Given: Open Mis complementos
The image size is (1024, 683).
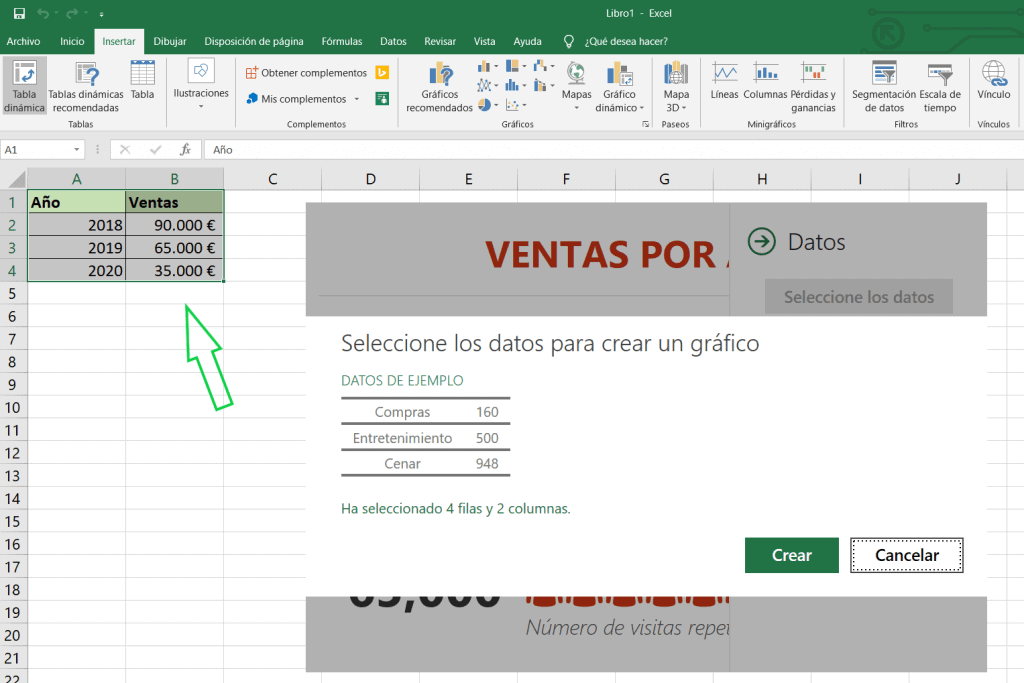Looking at the screenshot, I should (297, 99).
